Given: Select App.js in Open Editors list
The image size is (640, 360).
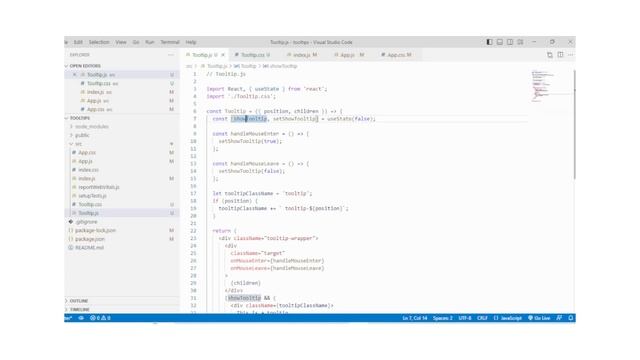Looking at the screenshot, I should (x=122, y=101).
